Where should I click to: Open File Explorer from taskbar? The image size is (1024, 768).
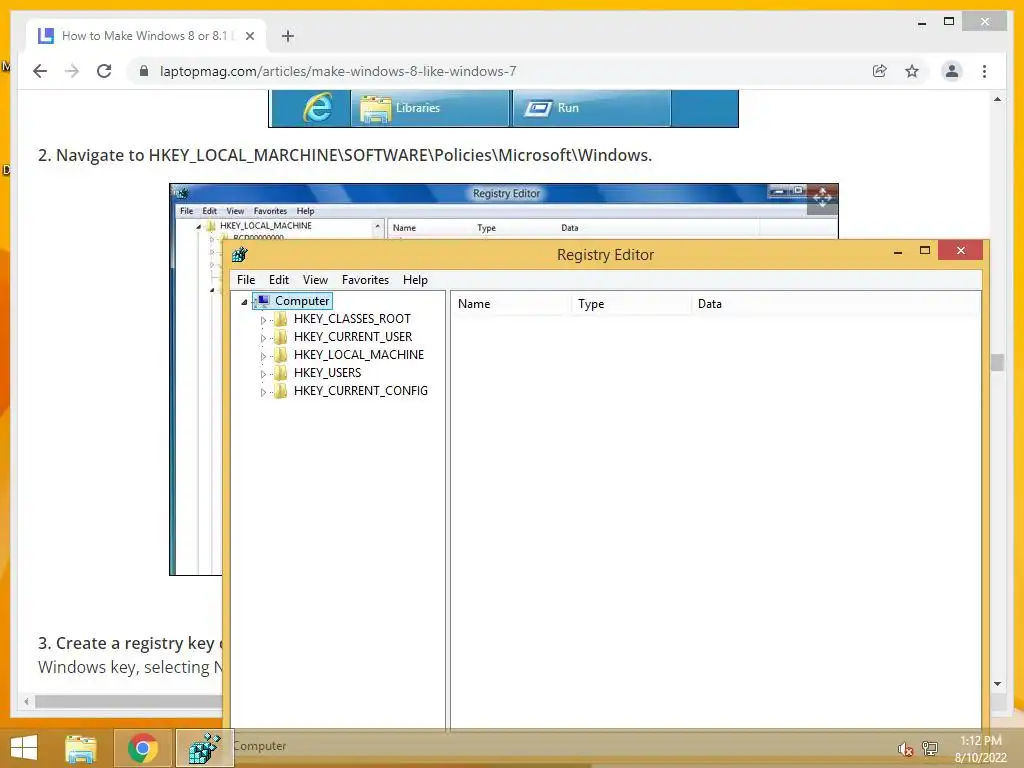pos(80,748)
